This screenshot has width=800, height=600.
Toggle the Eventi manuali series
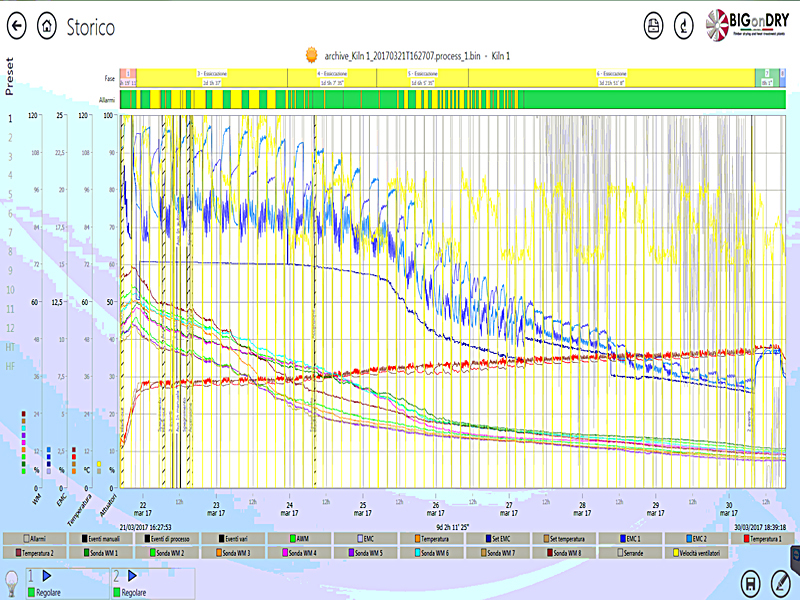pyautogui.click(x=101, y=538)
